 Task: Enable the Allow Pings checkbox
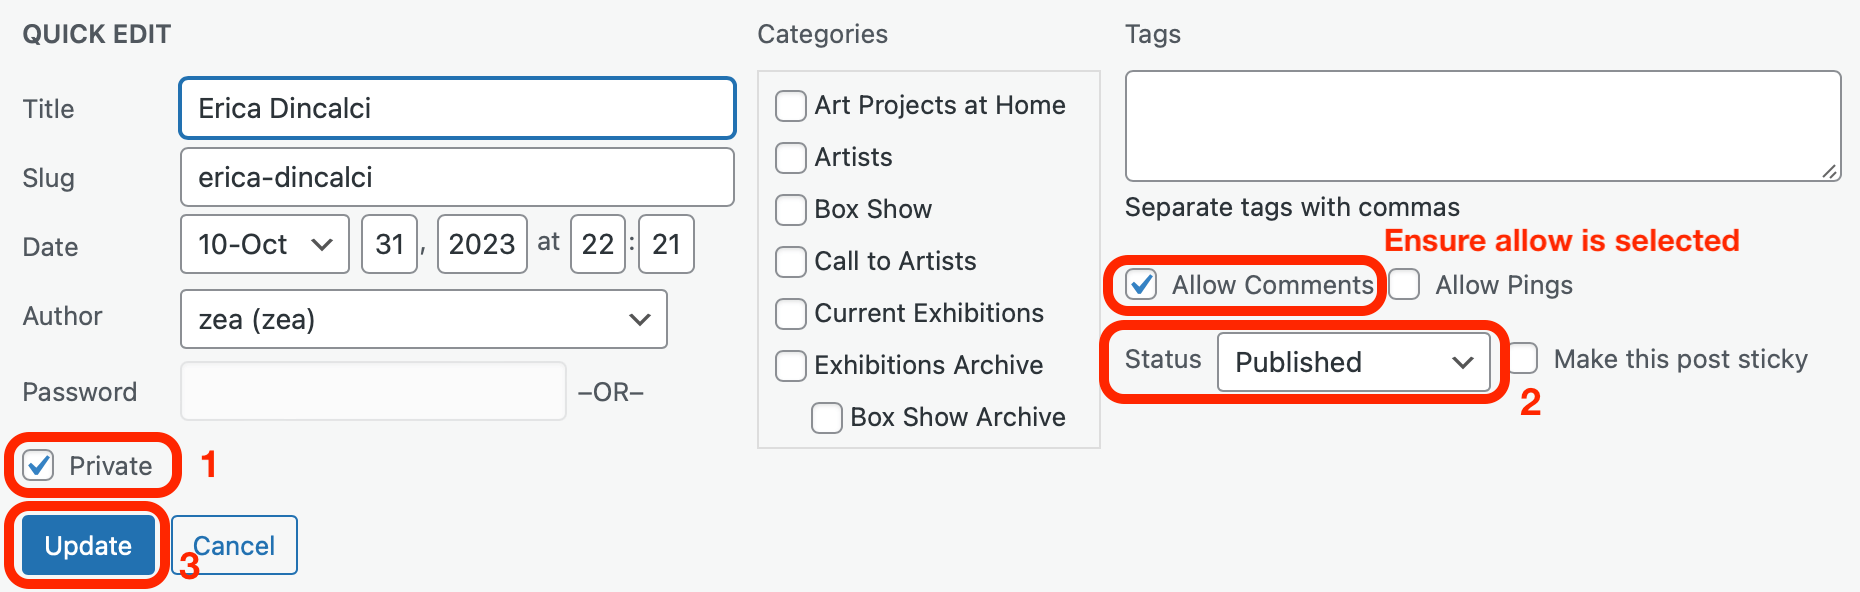tap(1404, 285)
